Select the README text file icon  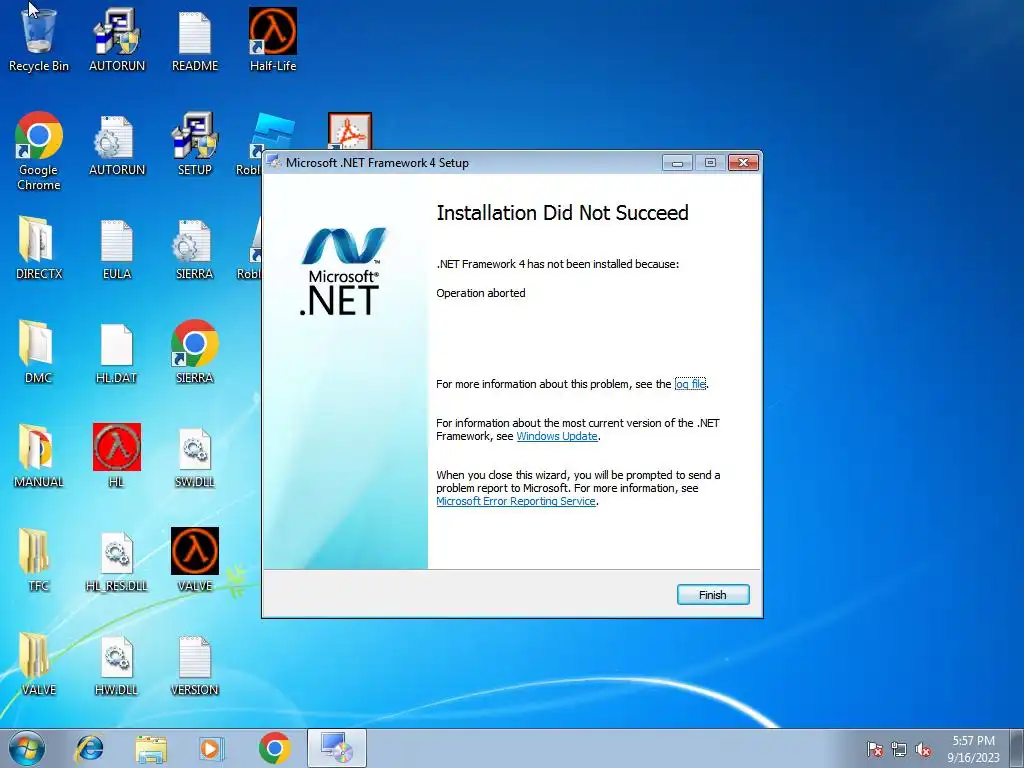pos(195,39)
